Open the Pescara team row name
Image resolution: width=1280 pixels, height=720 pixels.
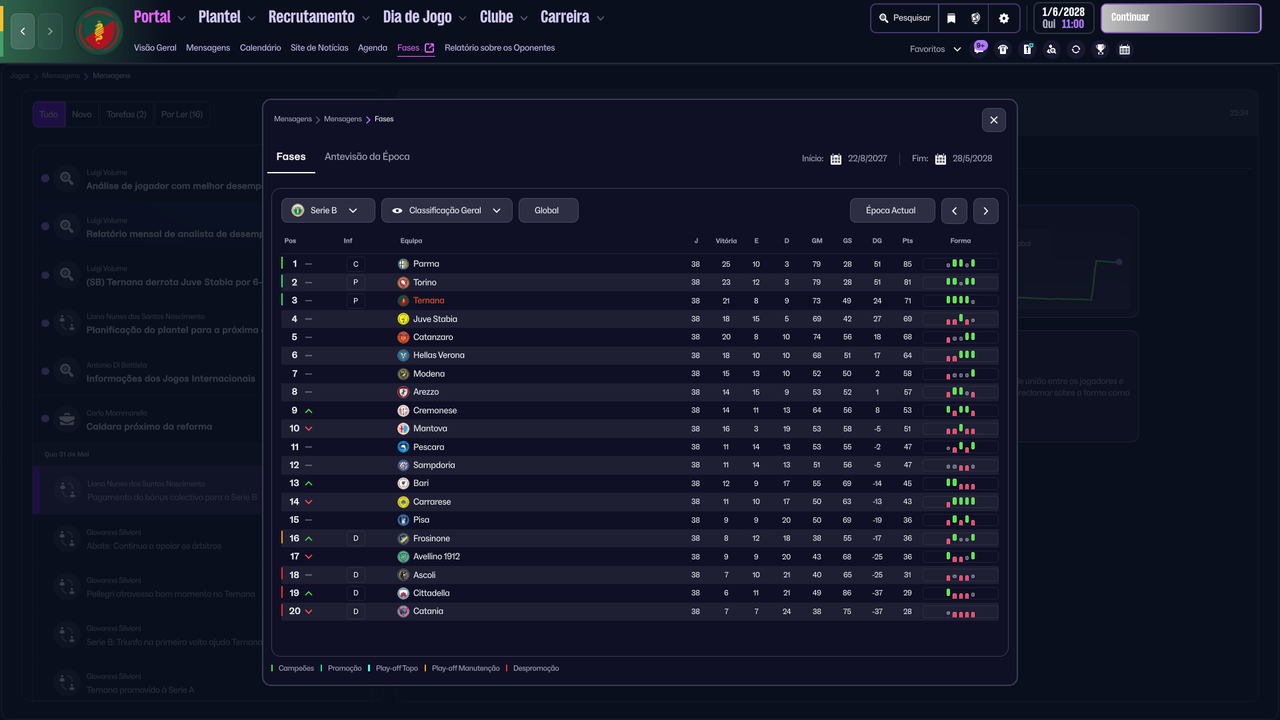(429, 447)
